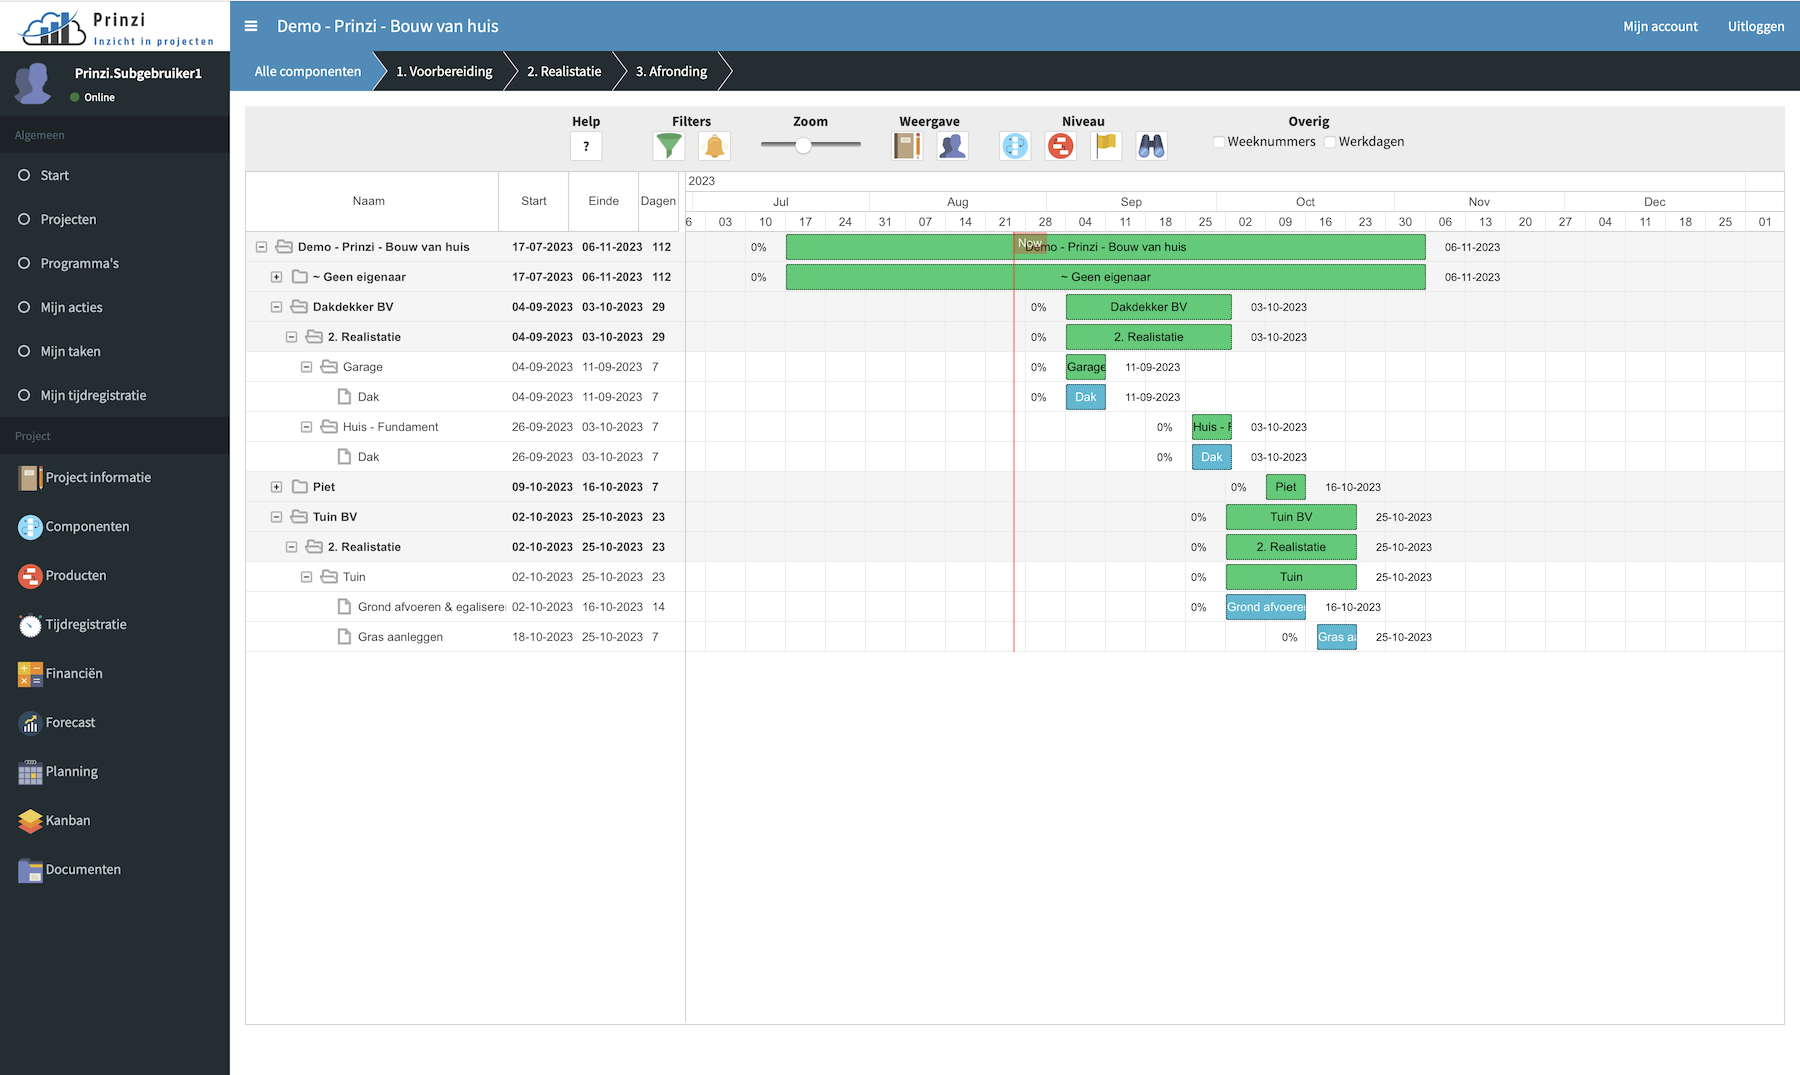Viewport: 1800px width, 1075px height.
Task: Open Mijn account link
Action: coord(1660,26)
